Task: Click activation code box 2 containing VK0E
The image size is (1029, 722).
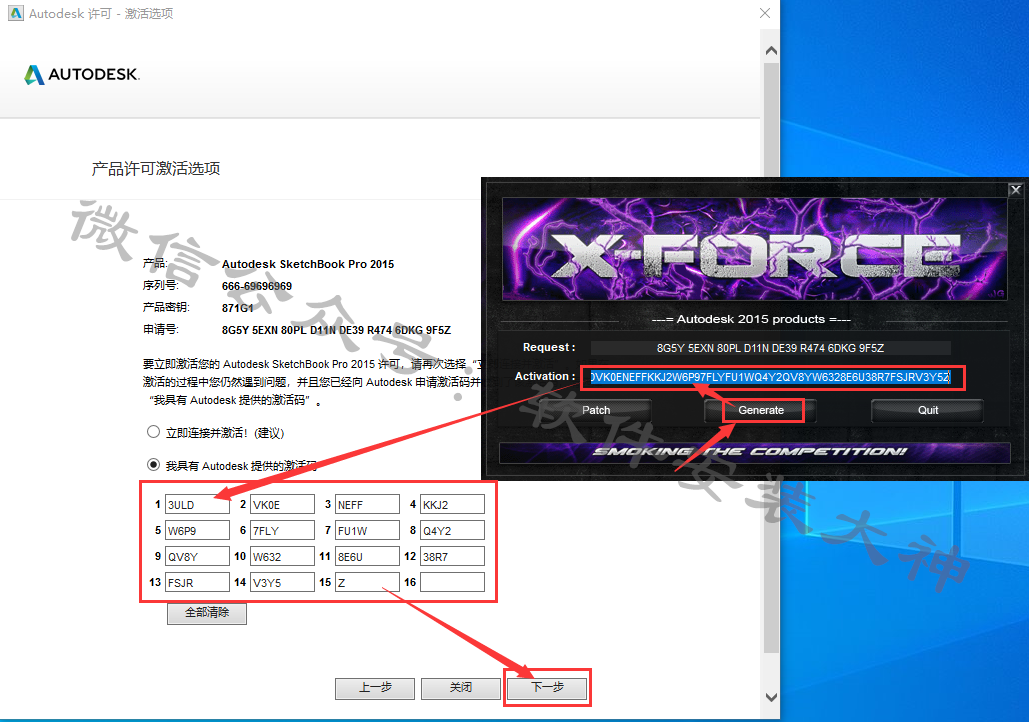Action: pyautogui.click(x=282, y=504)
